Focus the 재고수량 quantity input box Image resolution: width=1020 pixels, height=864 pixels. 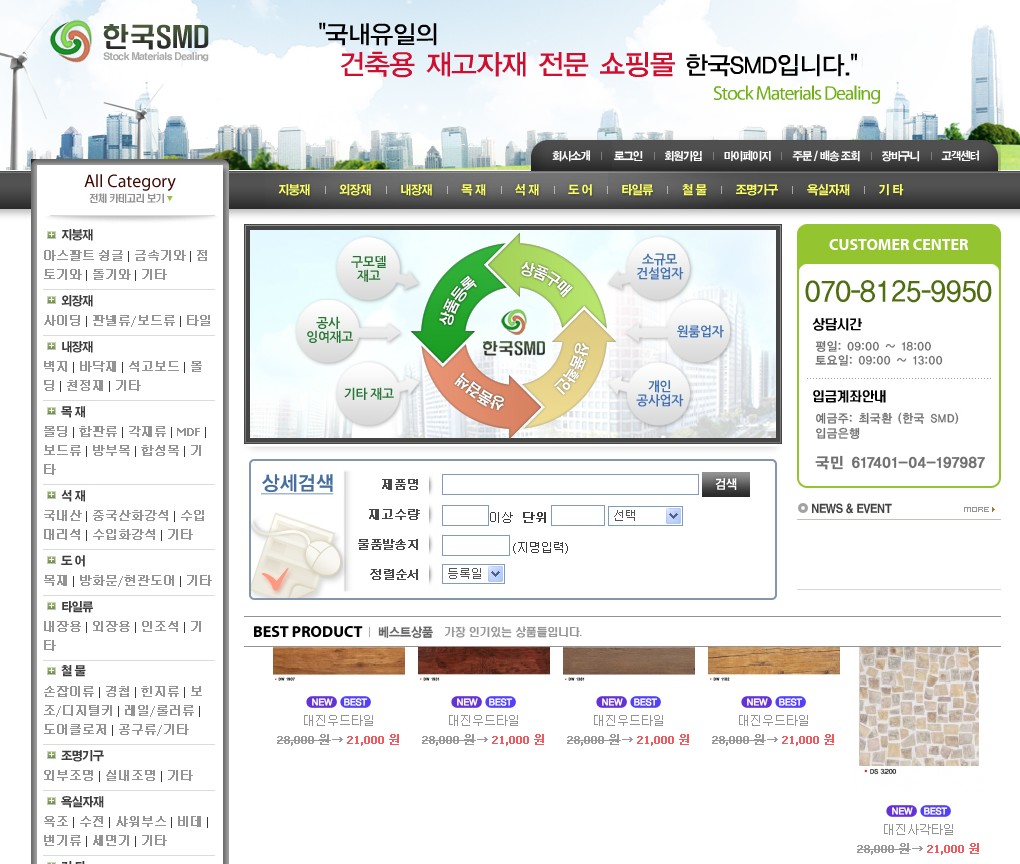(x=465, y=516)
